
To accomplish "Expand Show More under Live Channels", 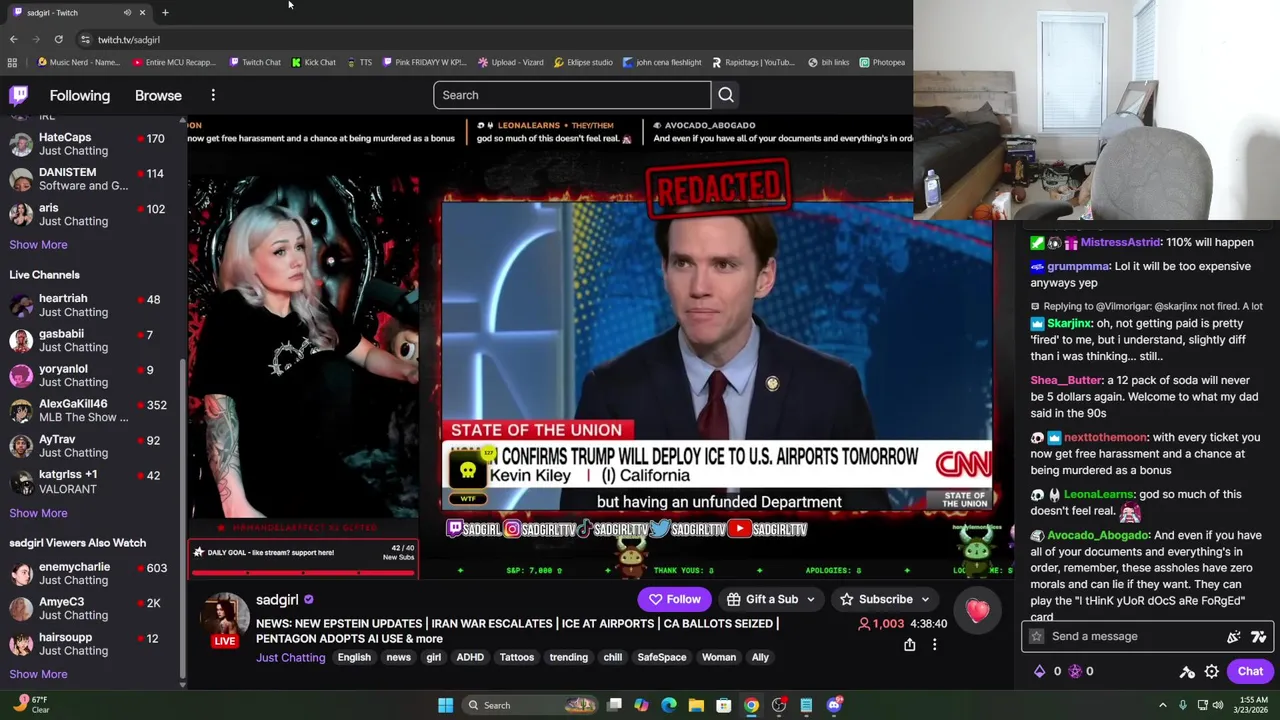I will coord(38,513).
